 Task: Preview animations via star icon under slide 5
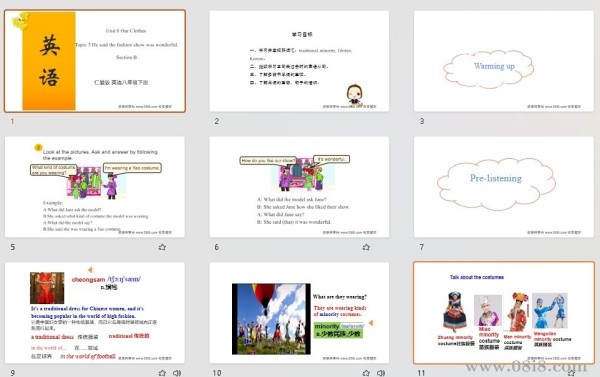tap(162, 247)
